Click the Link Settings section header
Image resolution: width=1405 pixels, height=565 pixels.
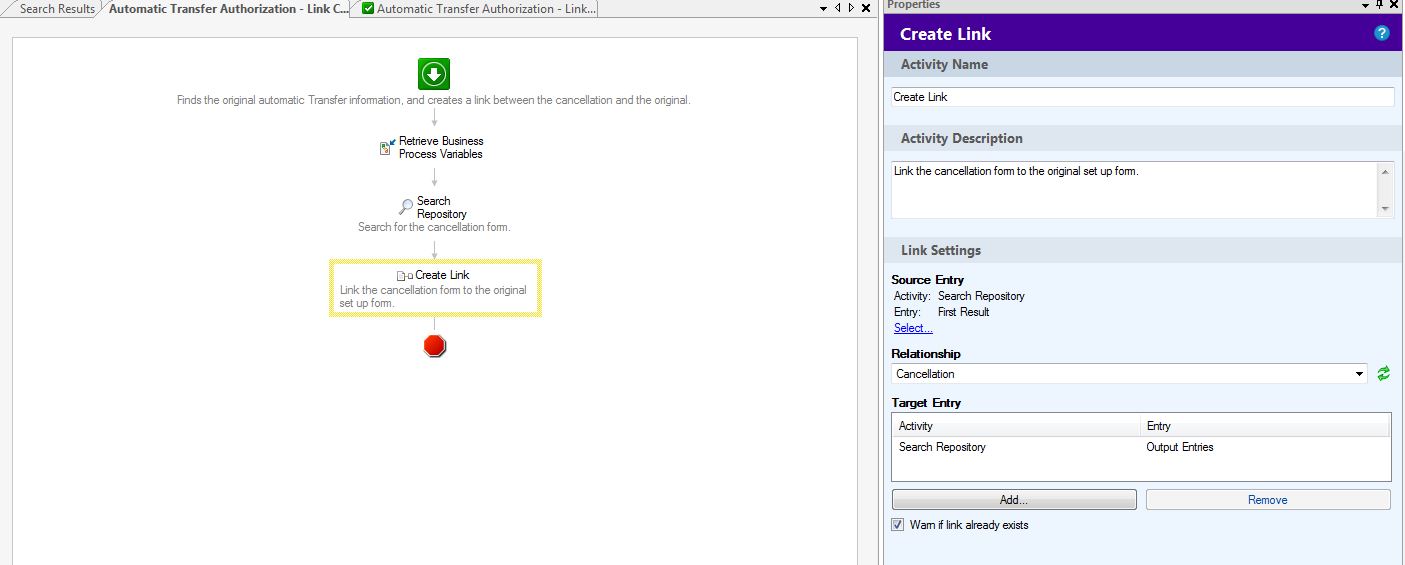point(1141,250)
